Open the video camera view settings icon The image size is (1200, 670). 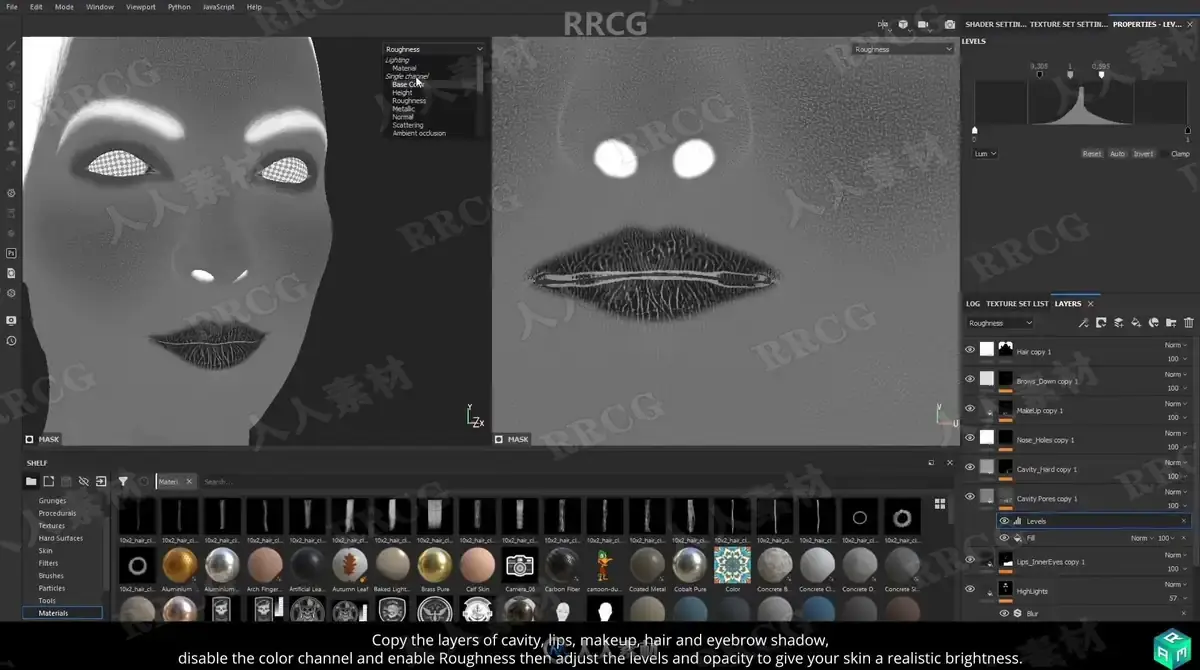[924, 24]
